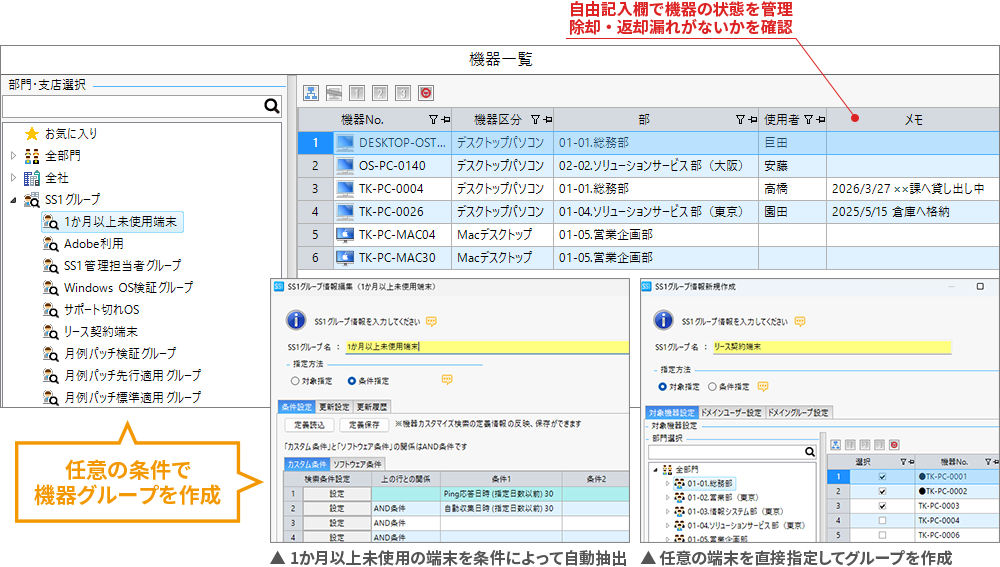1000x567 pixels.
Task: Select 条件指定 radio in new group dialog
Action: point(712,387)
